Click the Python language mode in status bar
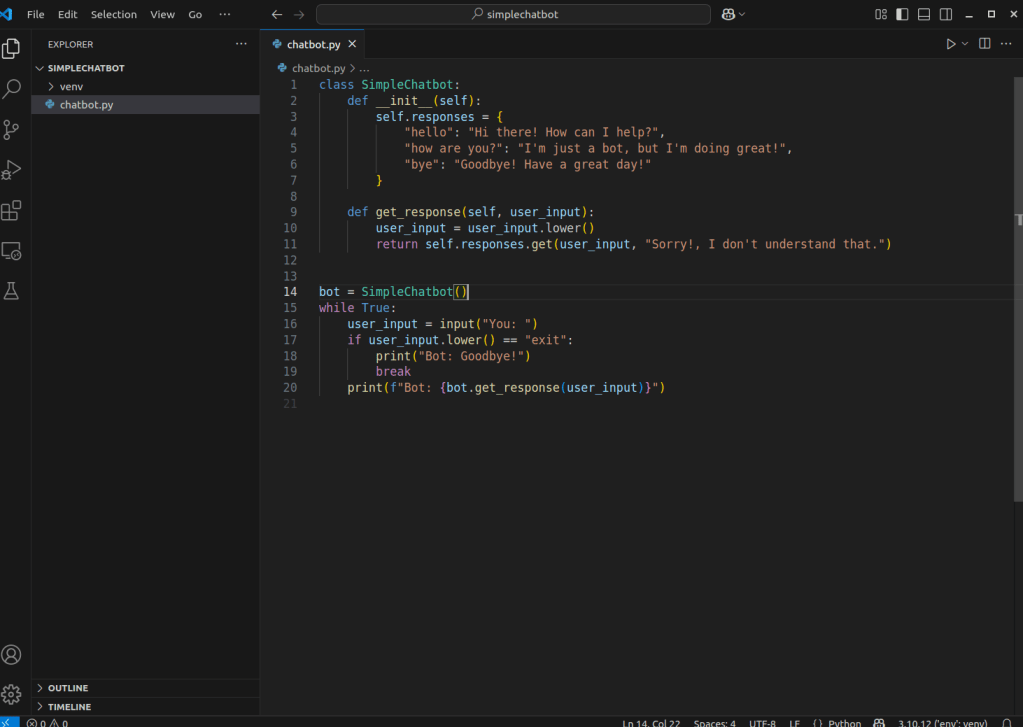 pyautogui.click(x=843, y=722)
